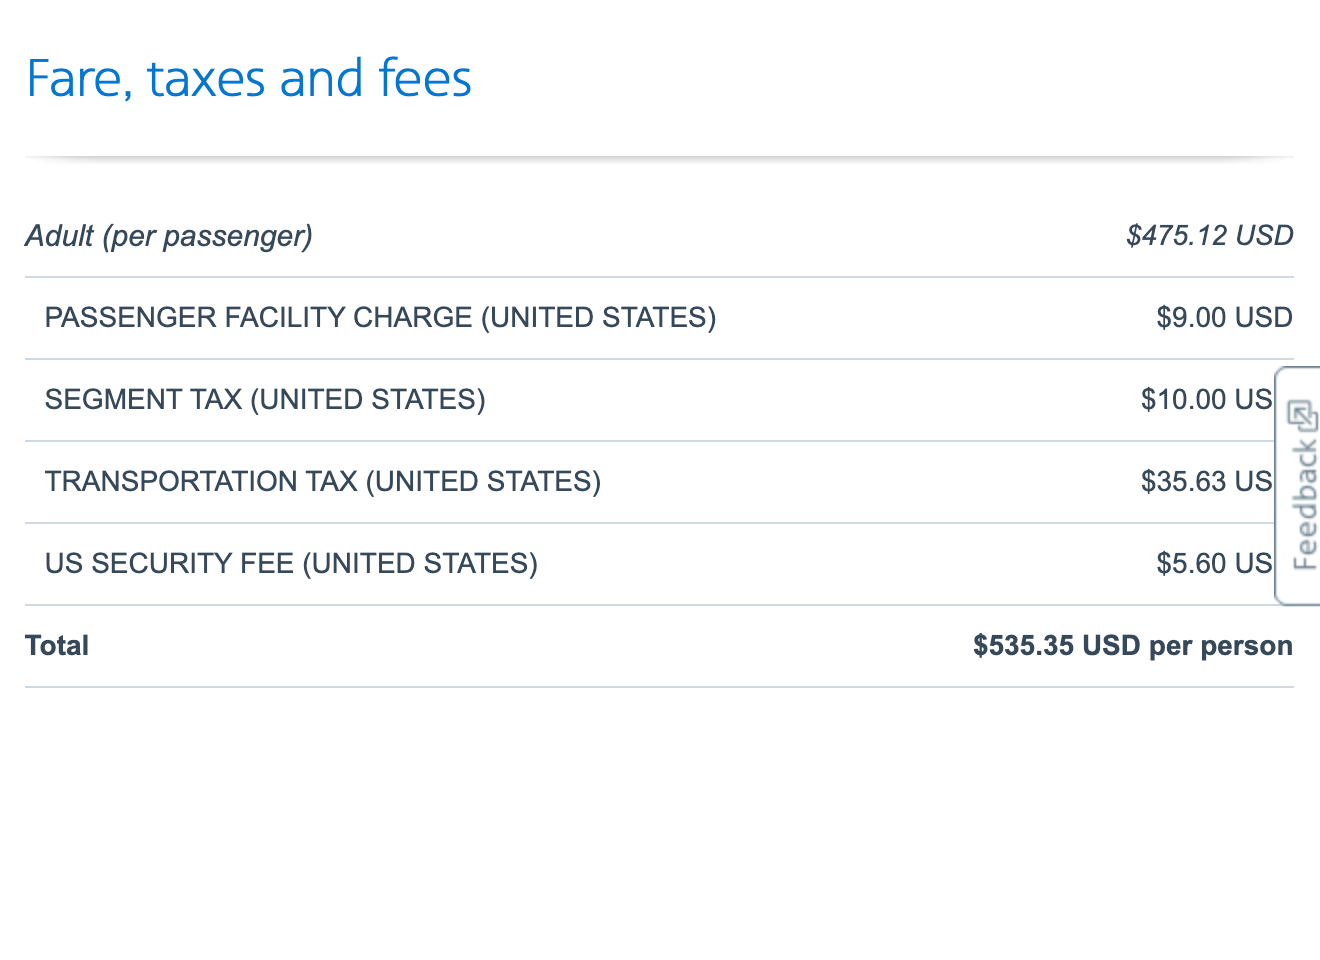Click the shadowed divider below the heading
Screen dimensions: 1320x960
(x=659, y=157)
